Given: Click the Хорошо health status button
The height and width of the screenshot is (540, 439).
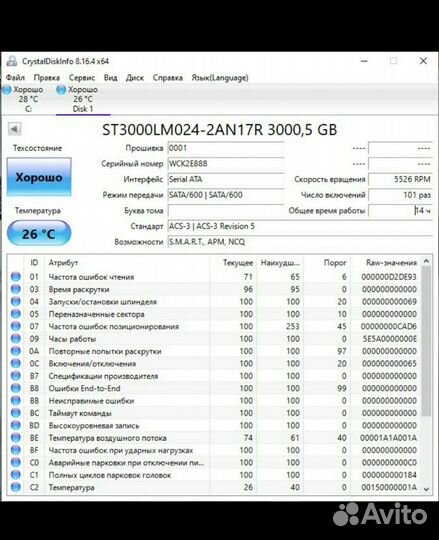Looking at the screenshot, I should pos(39,177).
